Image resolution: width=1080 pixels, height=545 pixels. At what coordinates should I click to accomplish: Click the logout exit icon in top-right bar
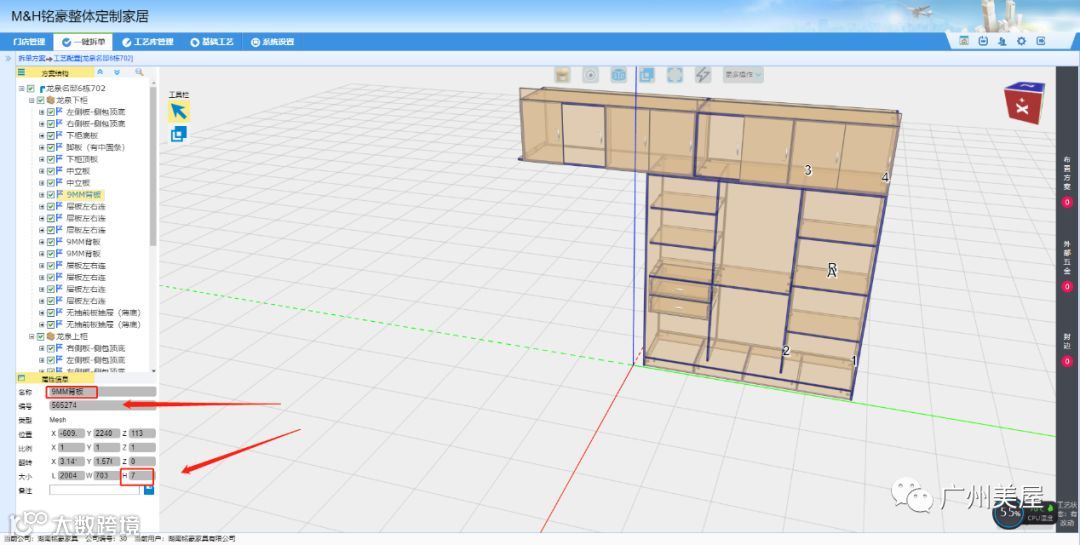(x=1041, y=41)
